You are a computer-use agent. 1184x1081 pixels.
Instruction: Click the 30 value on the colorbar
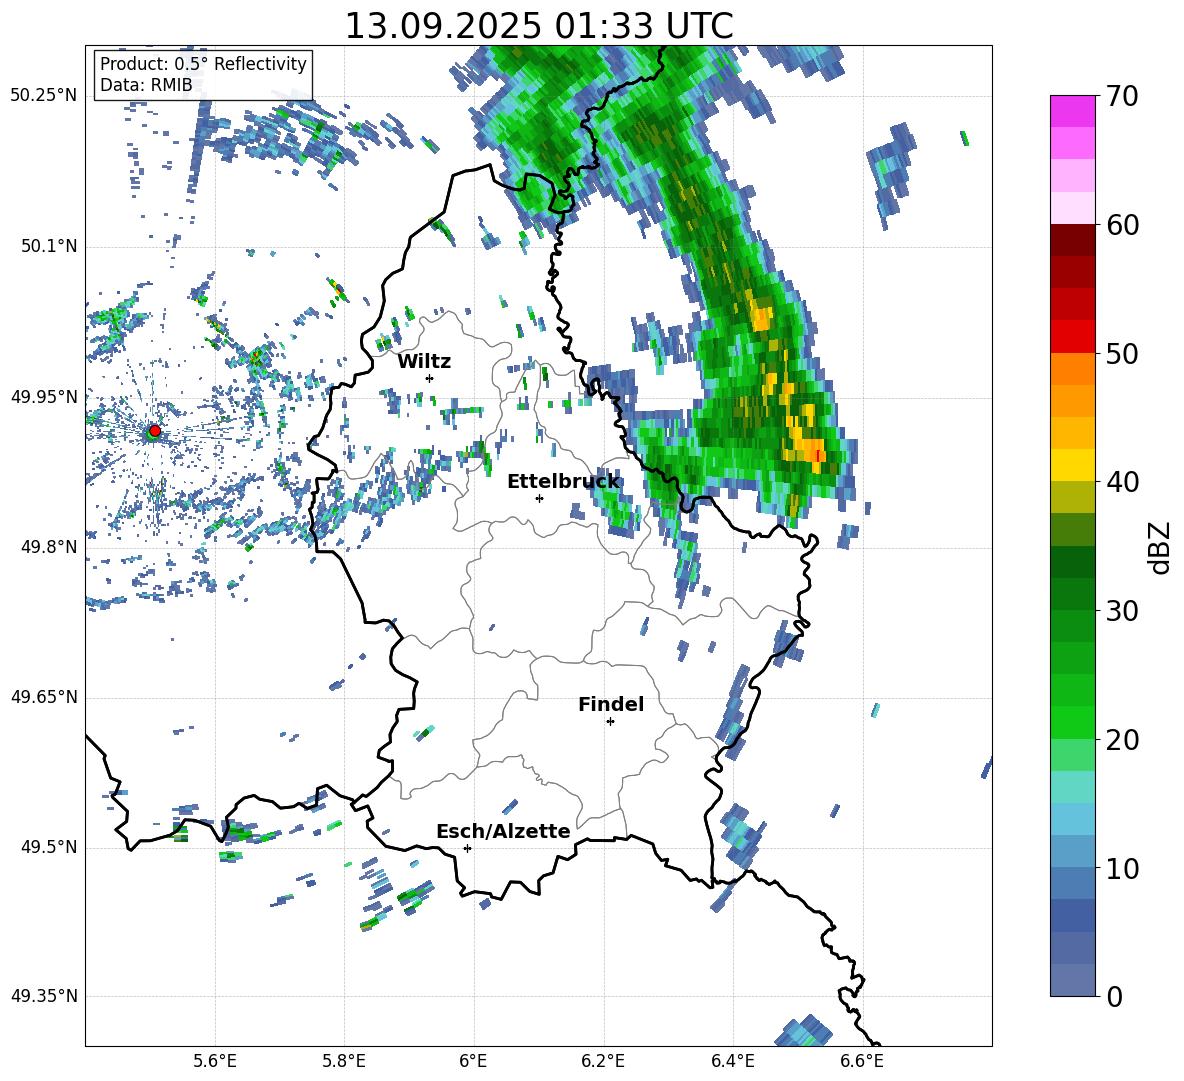point(1121,611)
